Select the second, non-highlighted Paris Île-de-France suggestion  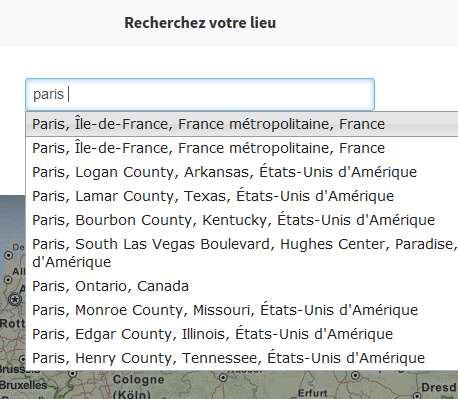[242, 148]
